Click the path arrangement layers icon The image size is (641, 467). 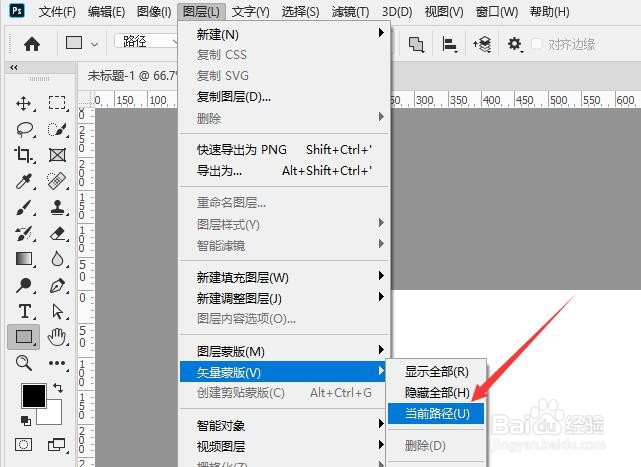tap(482, 44)
